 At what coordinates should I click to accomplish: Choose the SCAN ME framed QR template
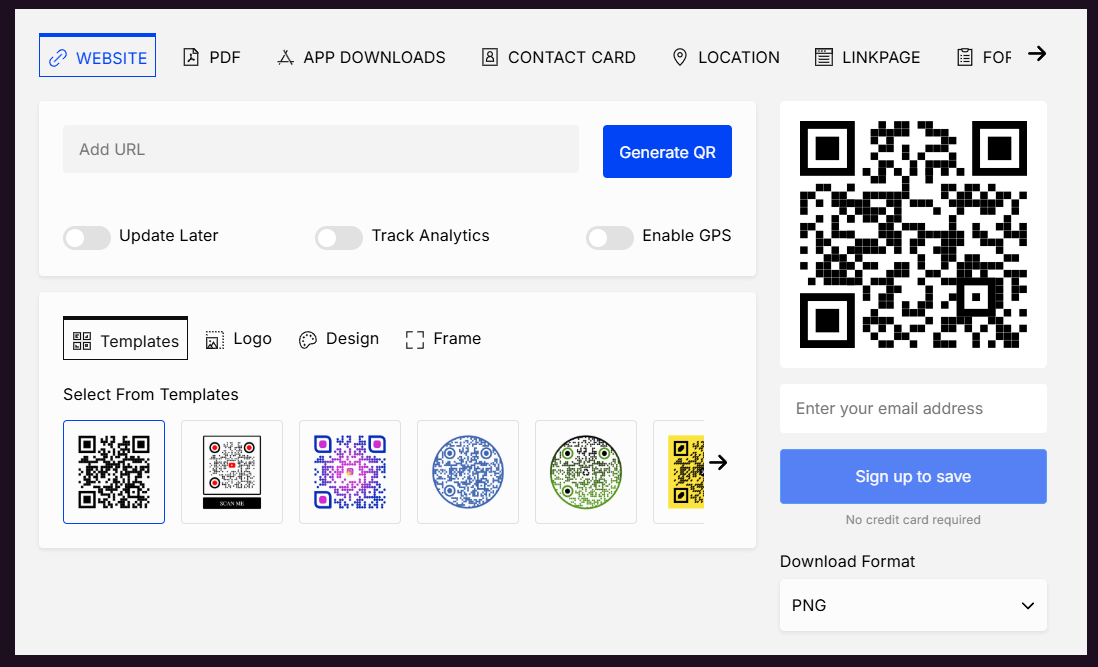point(232,472)
